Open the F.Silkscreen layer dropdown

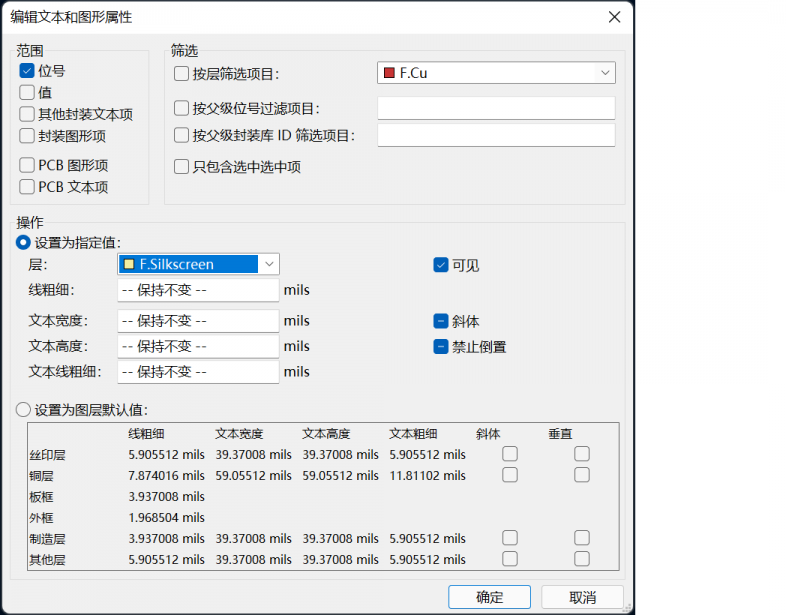[199, 264]
